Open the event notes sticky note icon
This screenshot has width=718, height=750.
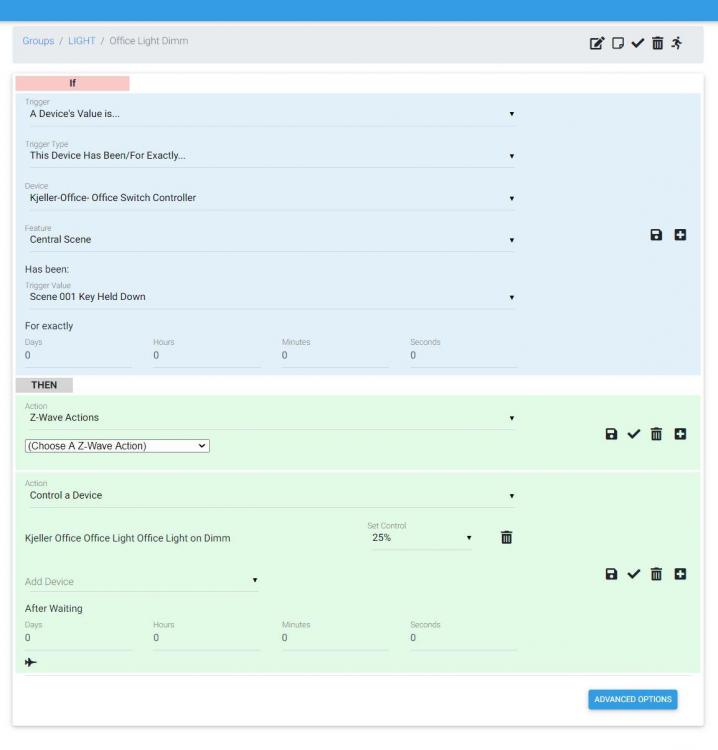click(x=618, y=43)
